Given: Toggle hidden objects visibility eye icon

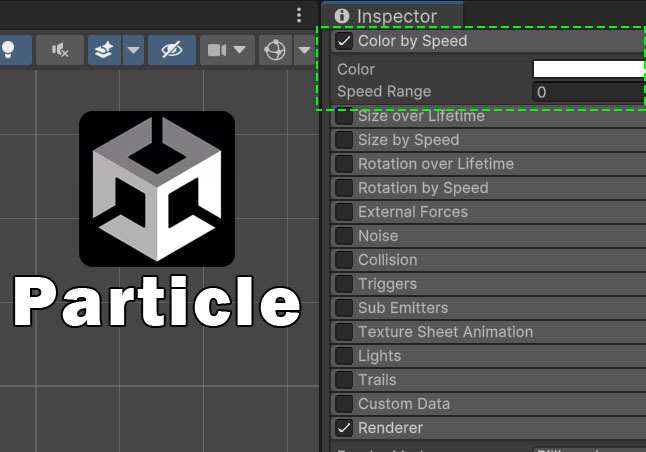Looking at the screenshot, I should click(x=171, y=50).
